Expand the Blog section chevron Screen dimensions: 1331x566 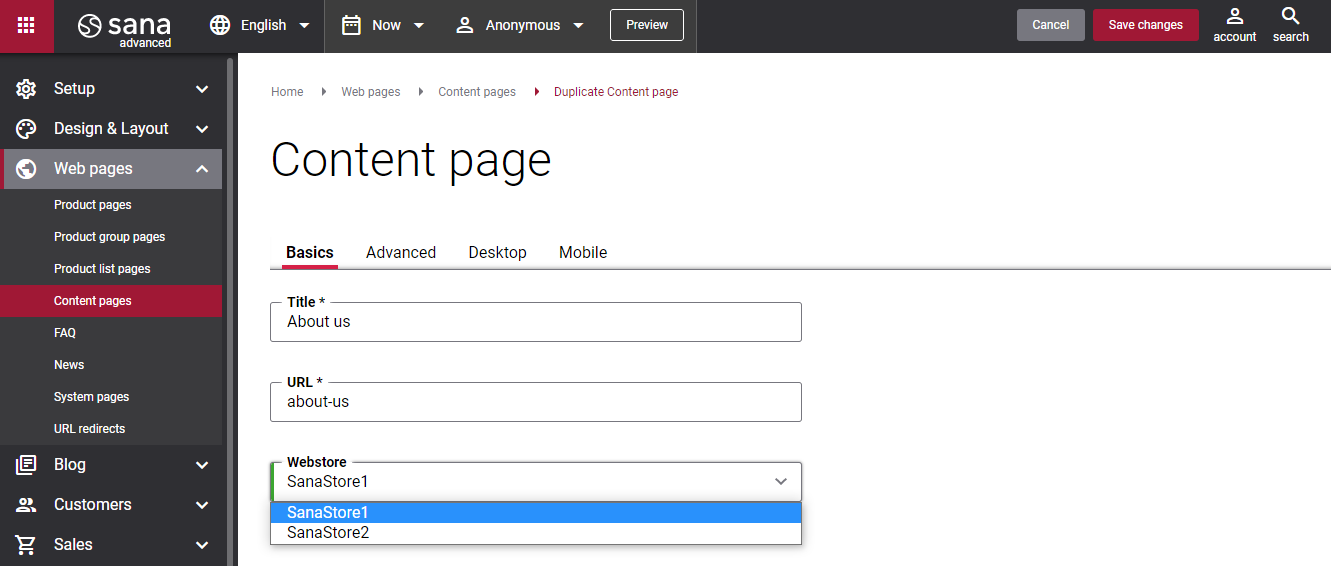tap(202, 465)
